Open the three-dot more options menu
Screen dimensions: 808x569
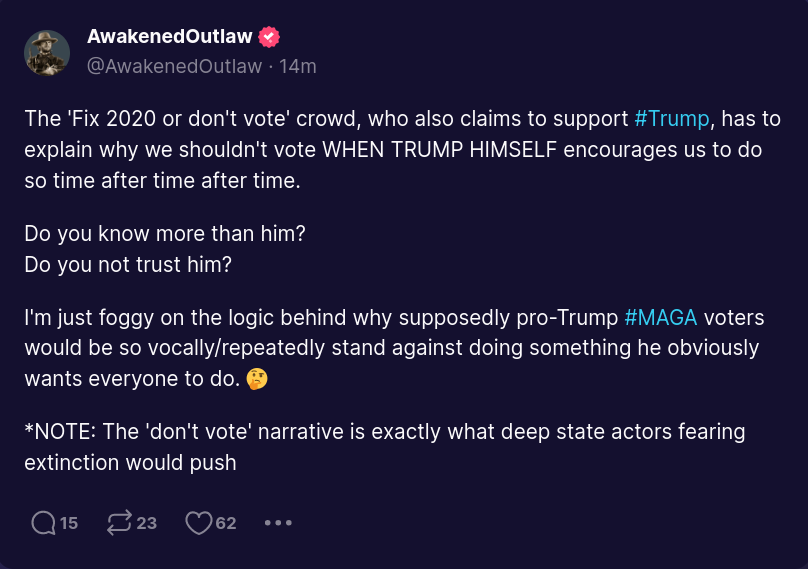278,522
